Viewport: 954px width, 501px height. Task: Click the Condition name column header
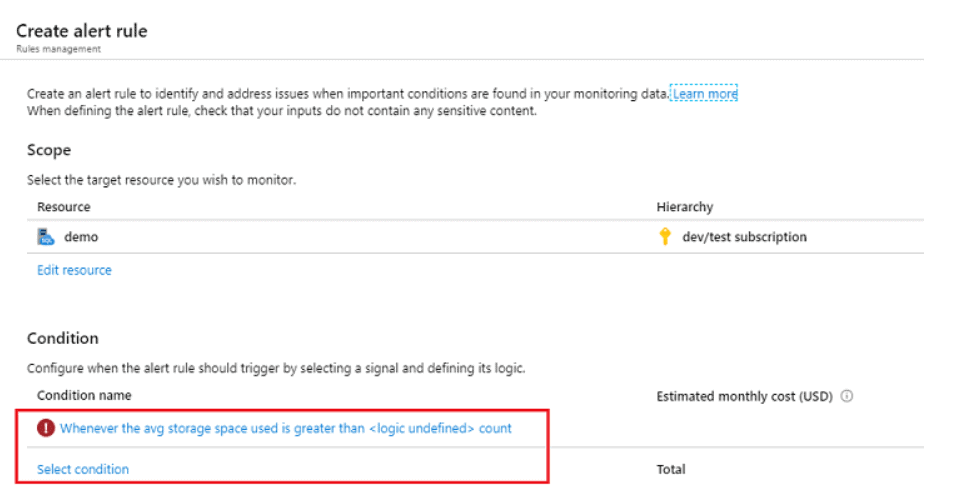tap(84, 396)
